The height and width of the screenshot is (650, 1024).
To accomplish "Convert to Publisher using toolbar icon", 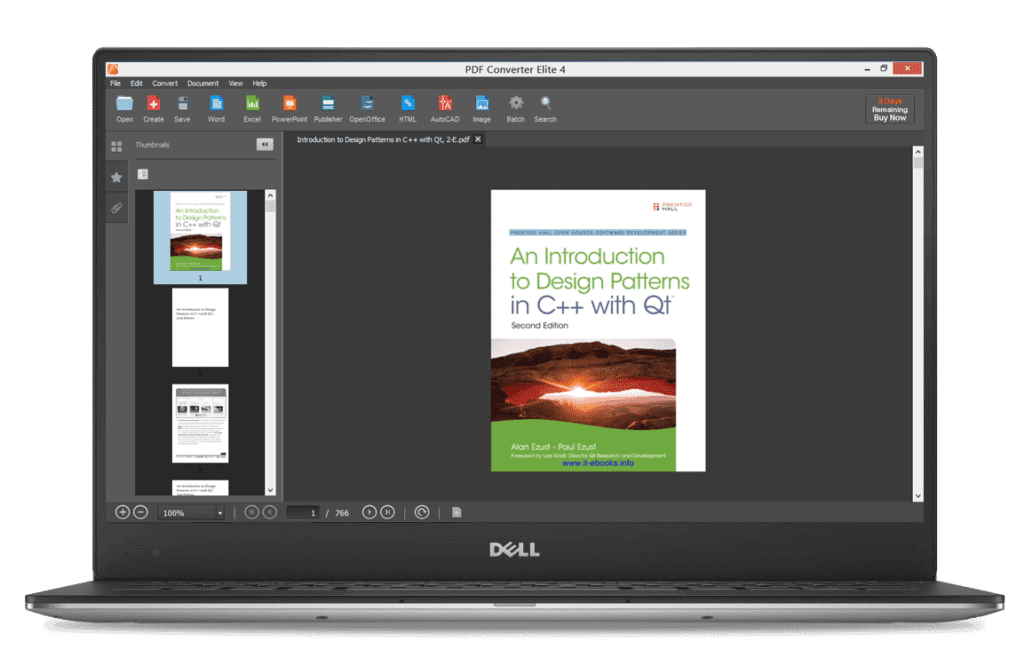I will pos(328,103).
